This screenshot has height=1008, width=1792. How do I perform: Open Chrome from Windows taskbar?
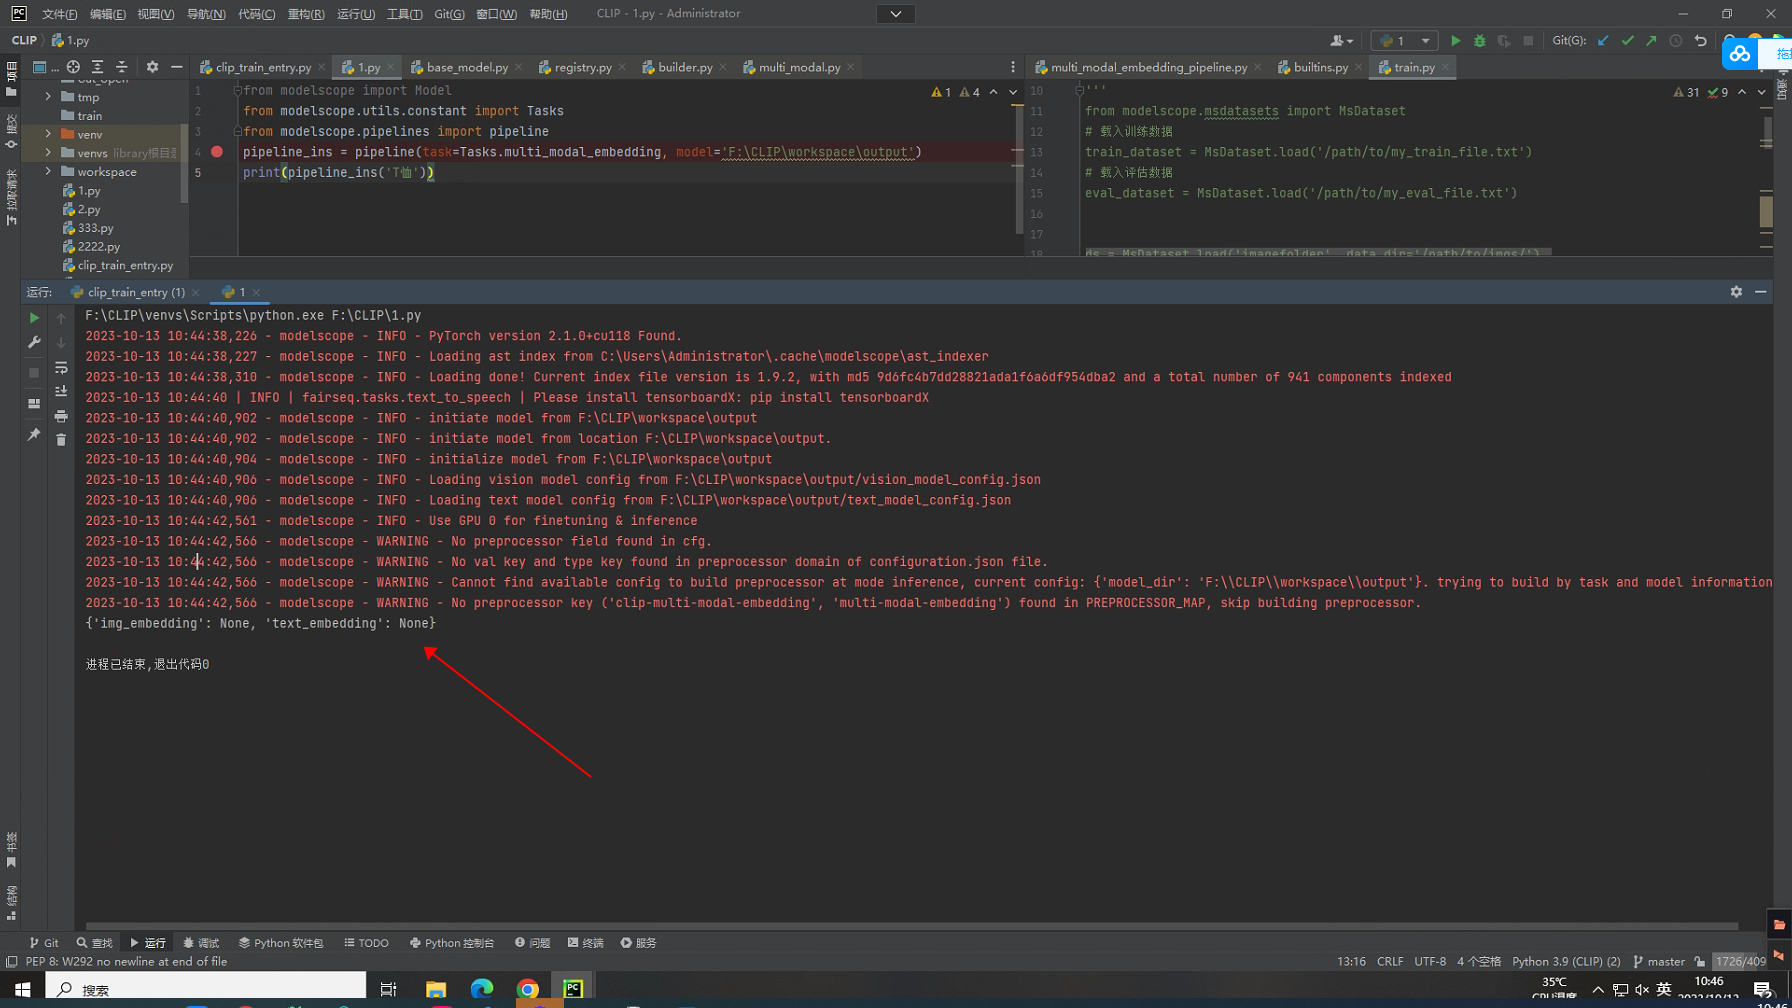point(528,989)
